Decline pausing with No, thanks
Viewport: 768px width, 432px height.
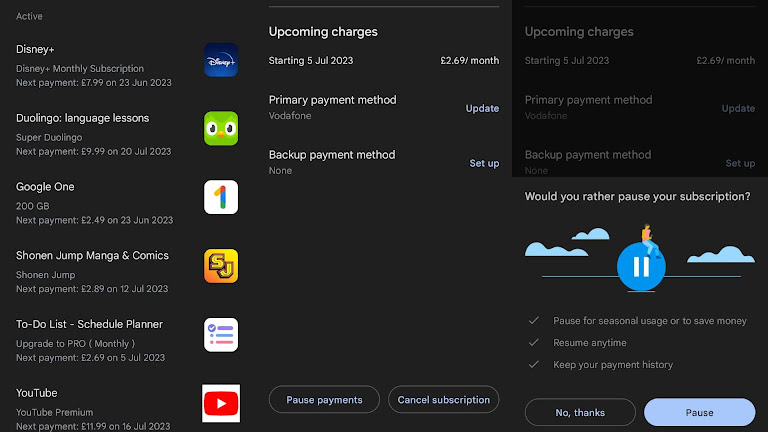coord(580,412)
